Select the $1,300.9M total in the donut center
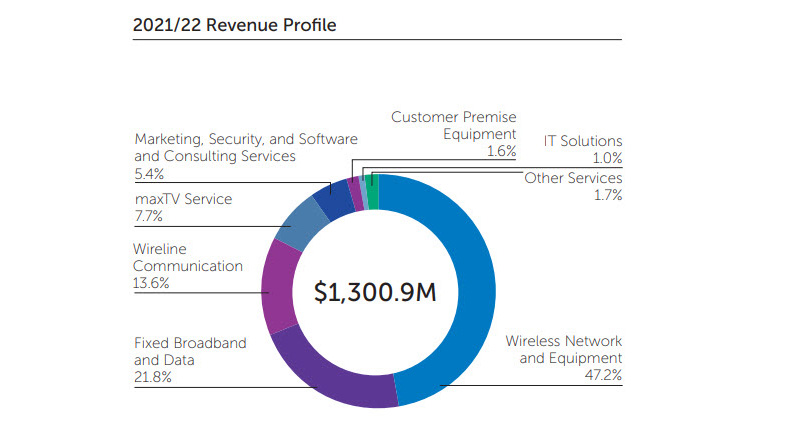 pyautogui.click(x=375, y=293)
